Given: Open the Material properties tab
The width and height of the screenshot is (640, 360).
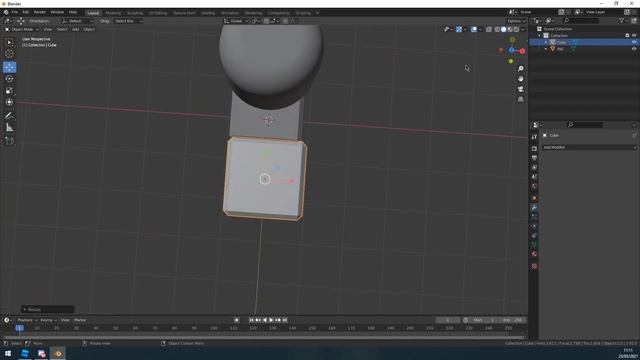Looking at the screenshot, I should [x=534, y=254].
